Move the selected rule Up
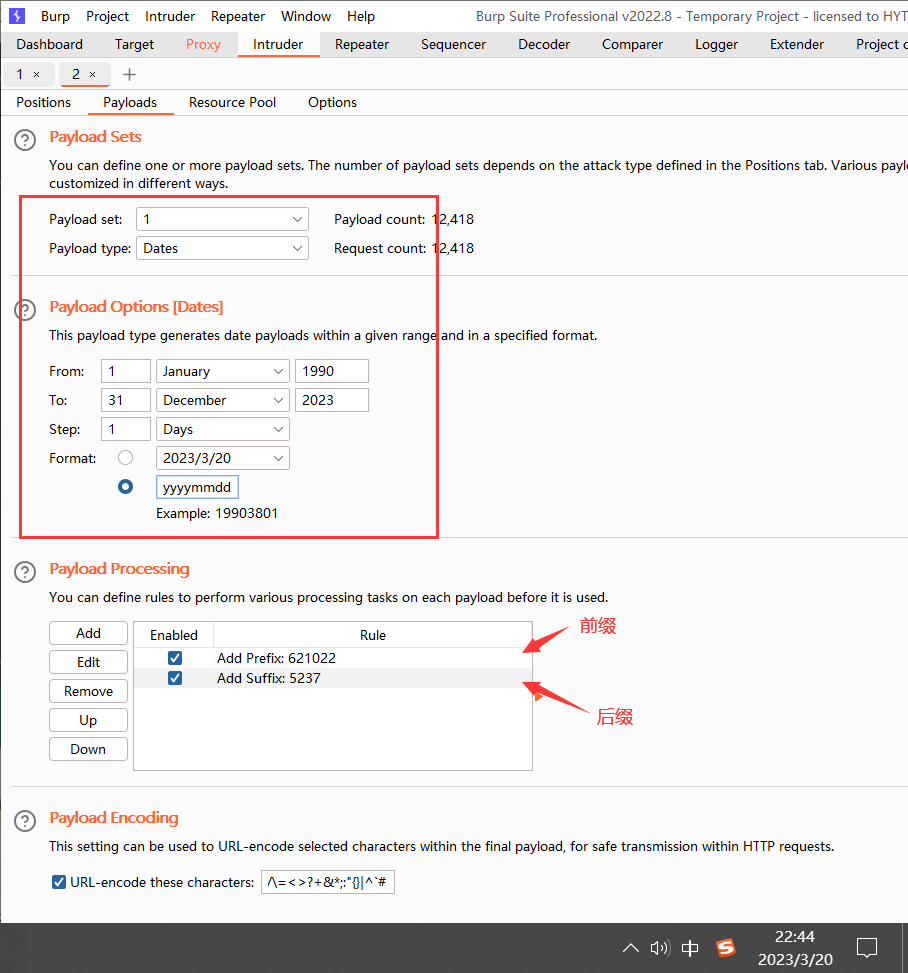The image size is (908, 973). click(x=88, y=720)
